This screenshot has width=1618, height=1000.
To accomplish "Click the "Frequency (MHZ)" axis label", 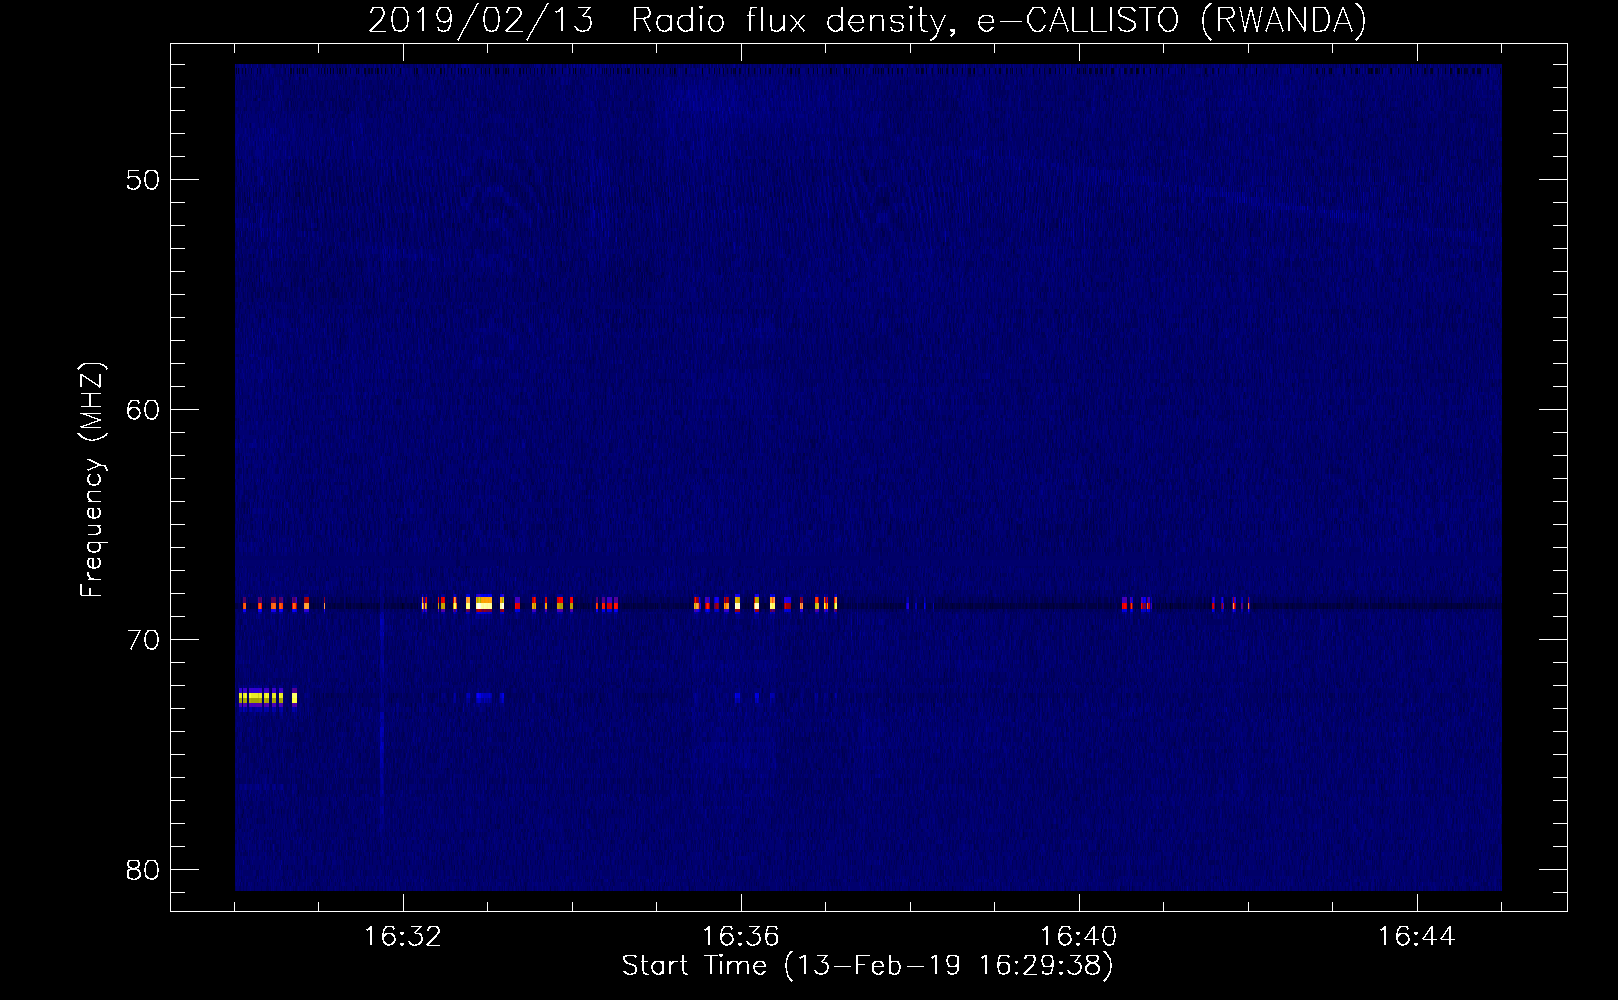I will pyautogui.click(x=92, y=480).
